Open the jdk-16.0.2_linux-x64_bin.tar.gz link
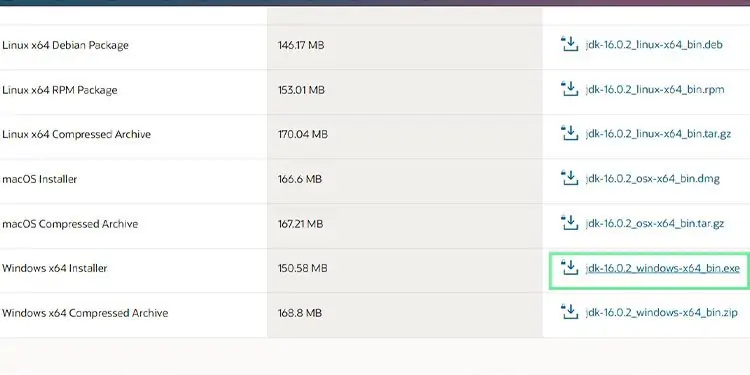This screenshot has width=750, height=375. 658,134
